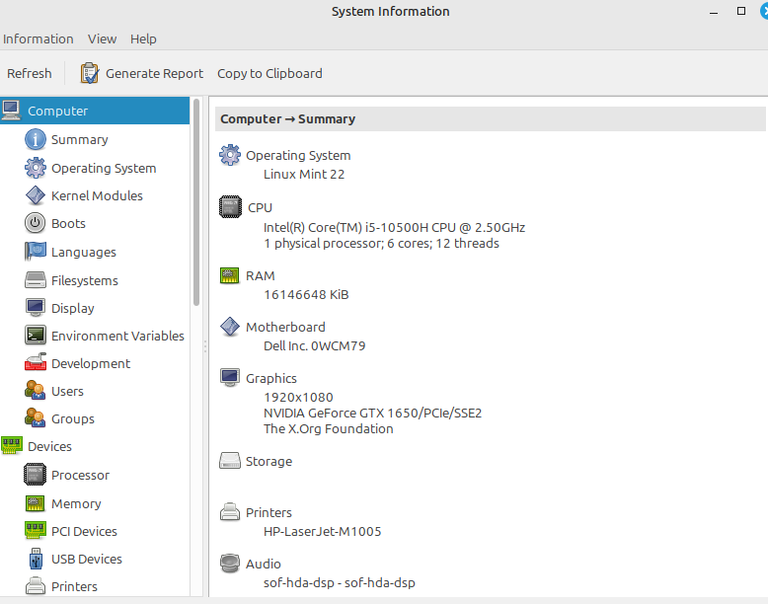Select the Devices category in the tree
The image size is (768, 604).
coord(49,447)
